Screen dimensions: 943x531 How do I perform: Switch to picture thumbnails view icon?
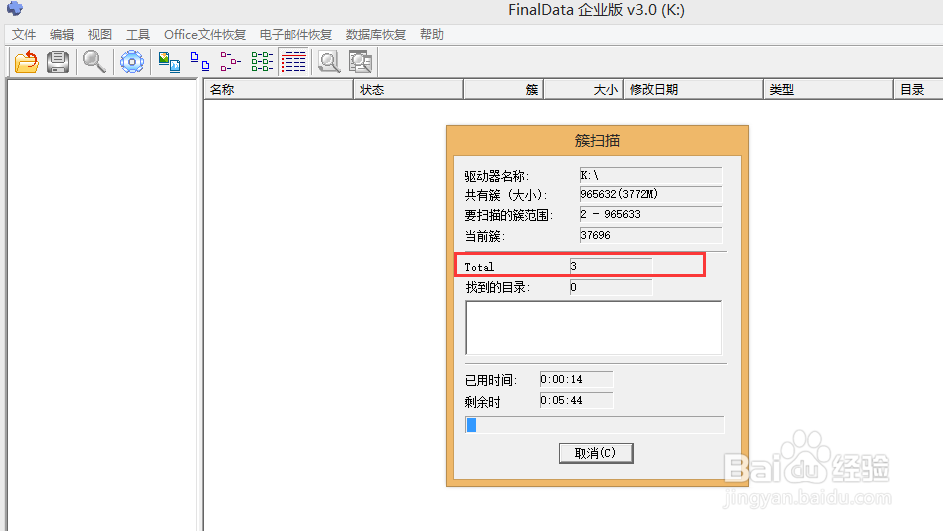click(169, 62)
